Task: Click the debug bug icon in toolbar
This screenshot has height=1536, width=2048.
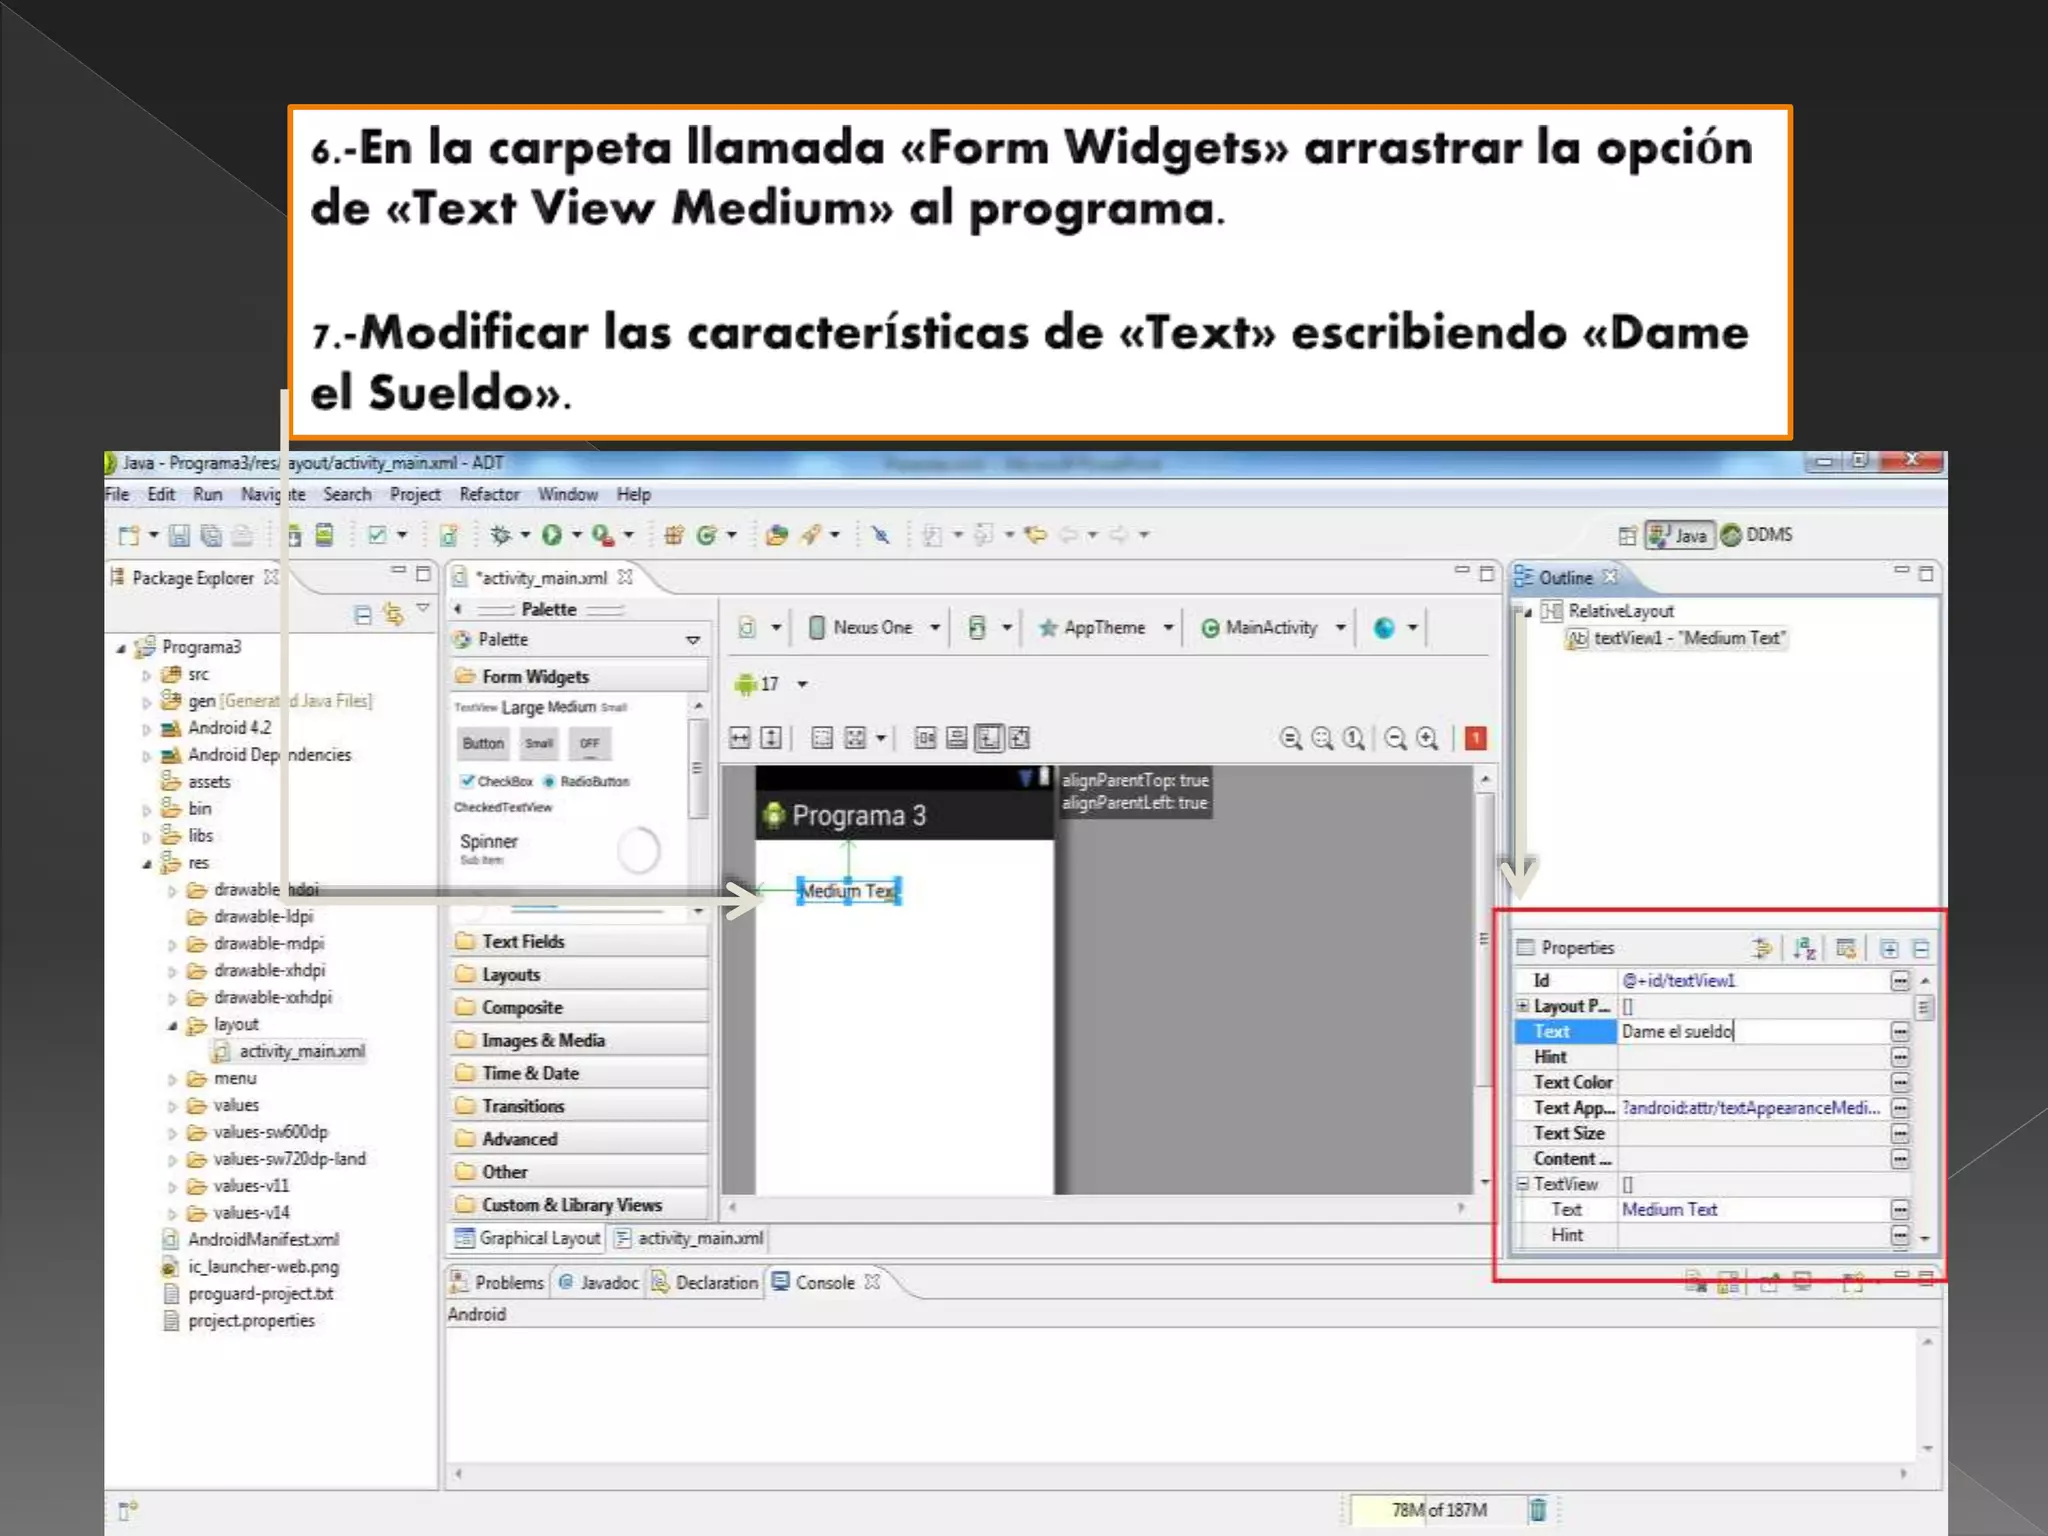Action: (x=500, y=535)
